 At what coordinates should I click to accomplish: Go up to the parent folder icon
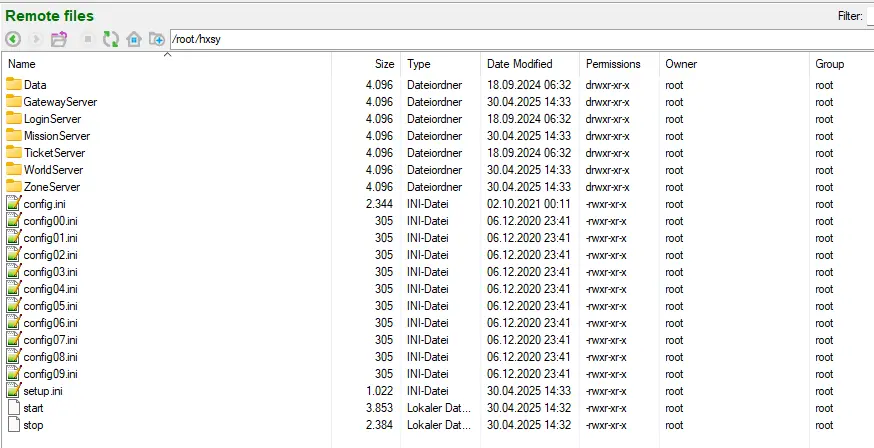59,39
